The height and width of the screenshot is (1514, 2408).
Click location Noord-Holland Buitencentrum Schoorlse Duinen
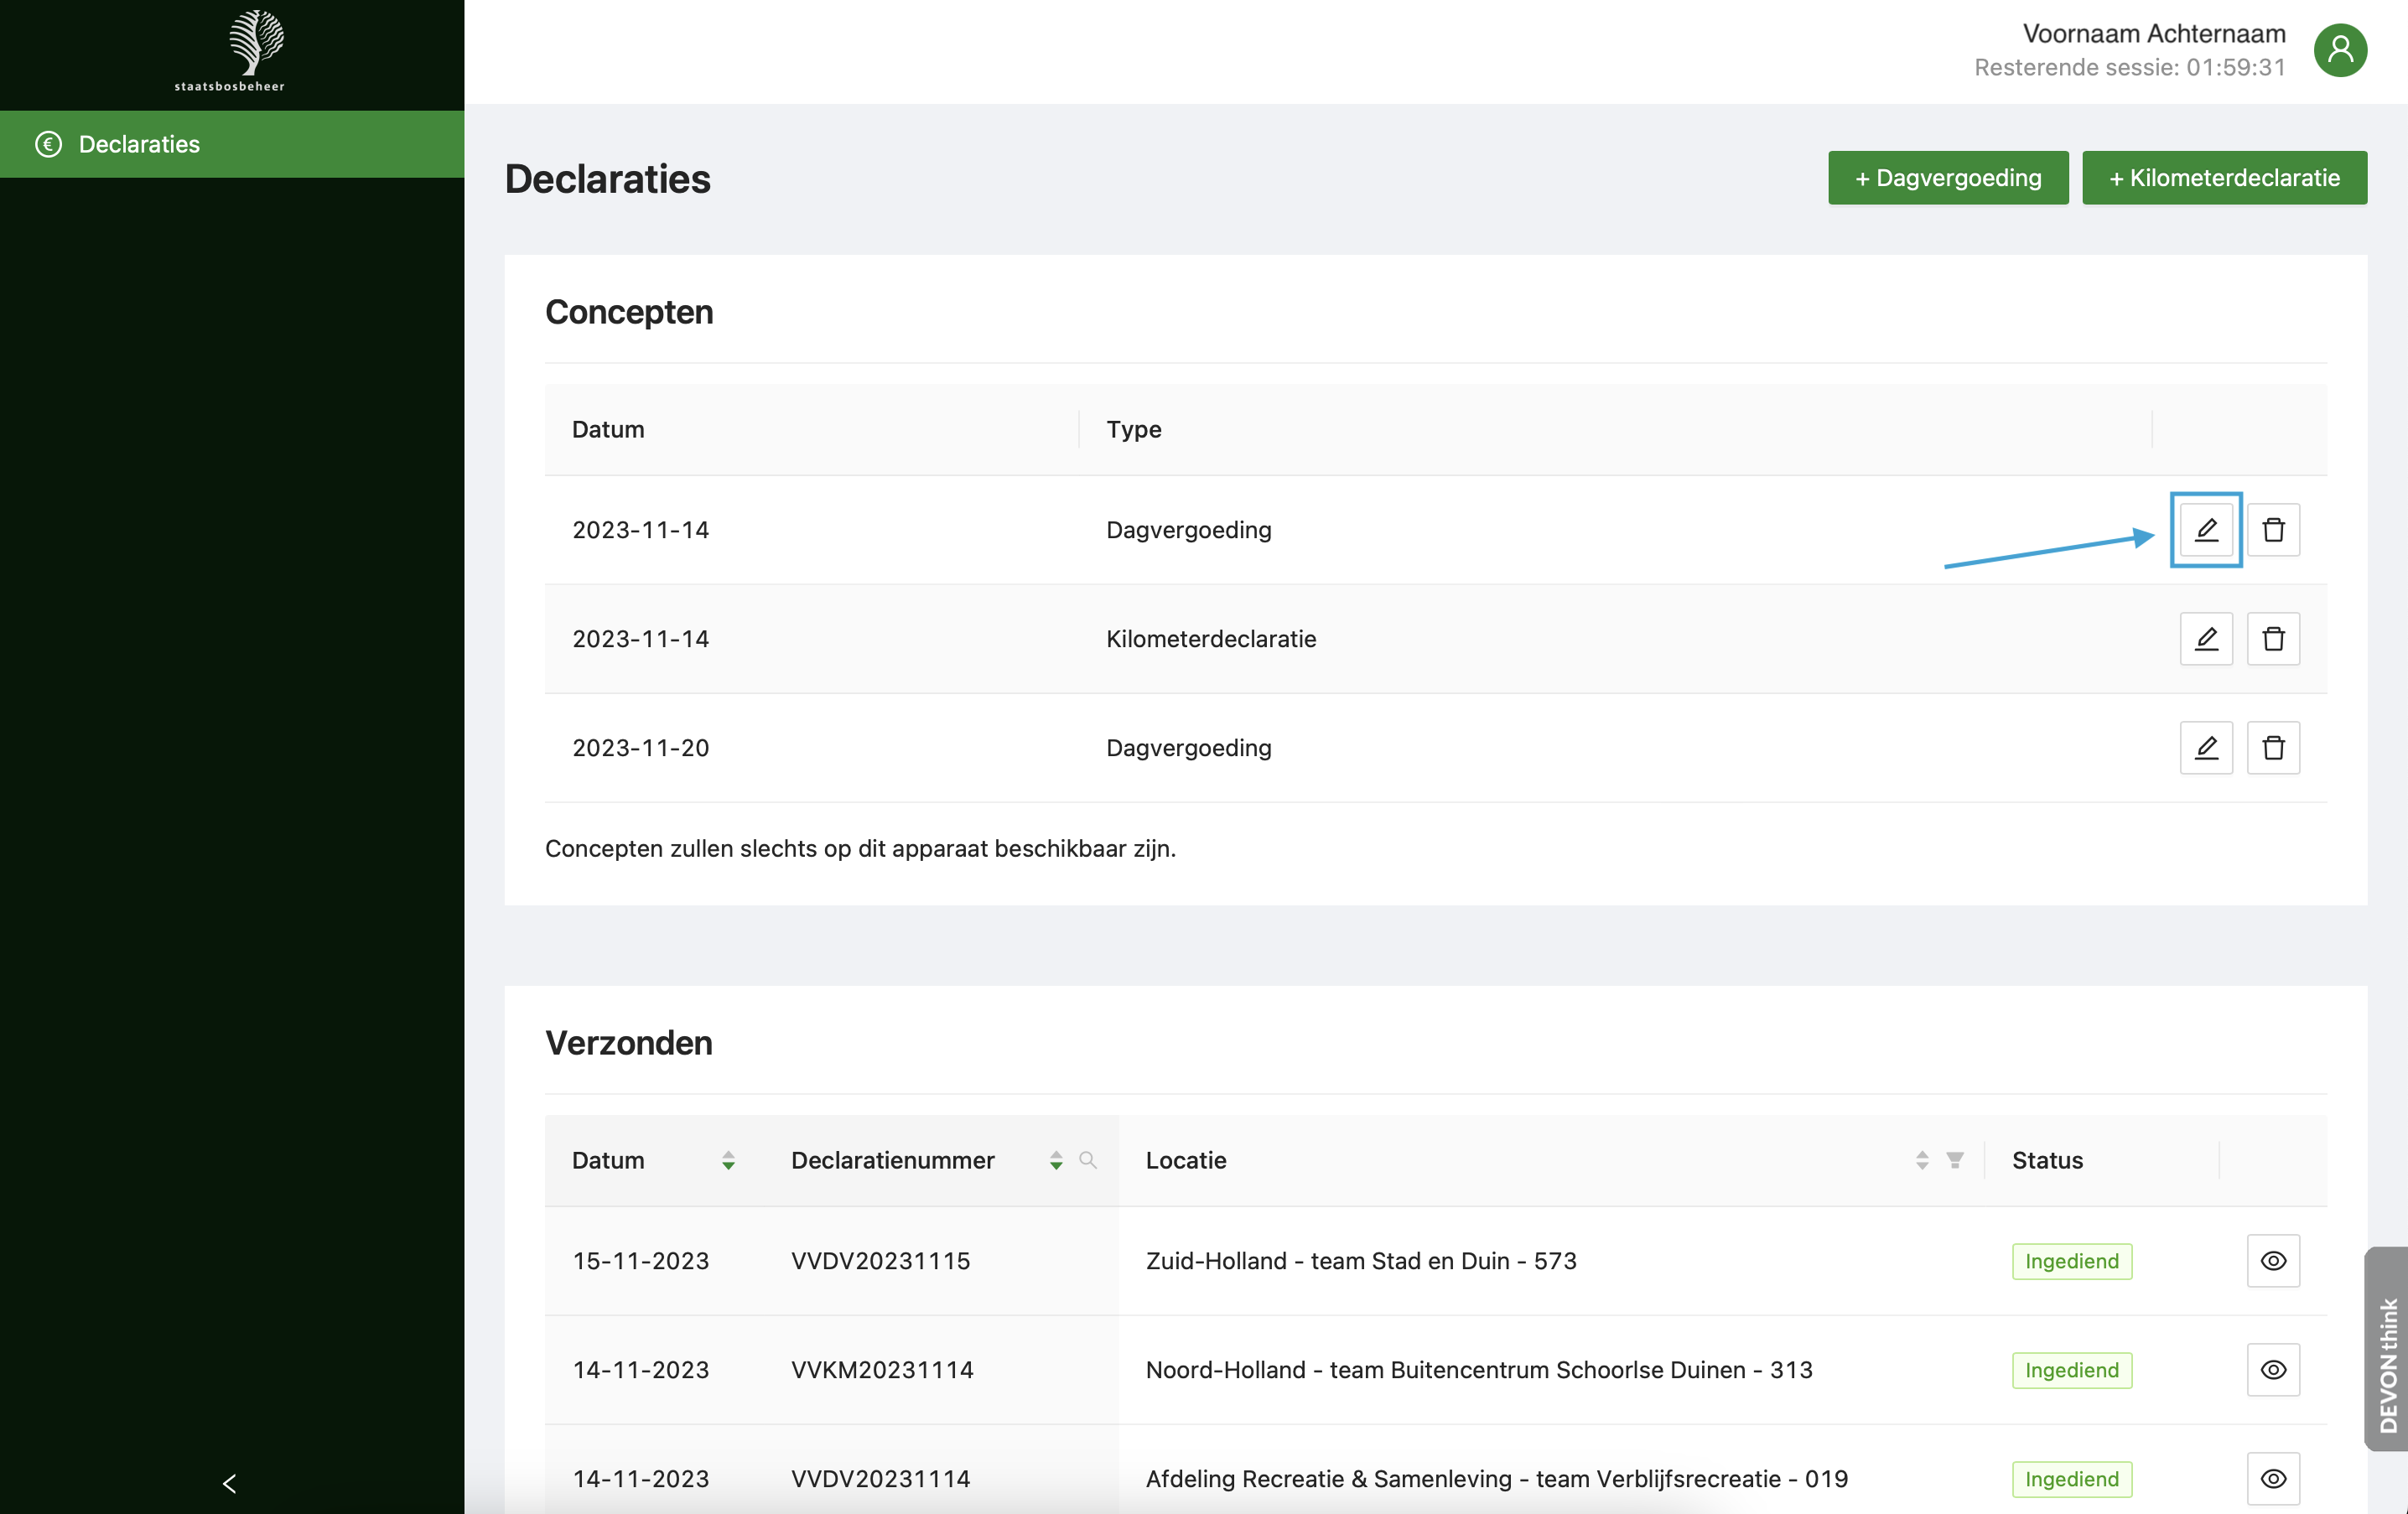(1479, 1369)
